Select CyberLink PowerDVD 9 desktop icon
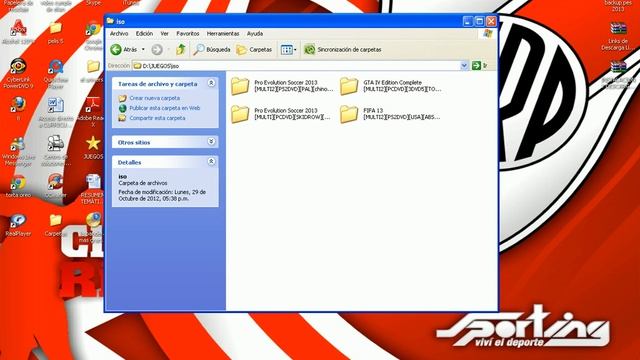640x360 pixels. pos(18,73)
